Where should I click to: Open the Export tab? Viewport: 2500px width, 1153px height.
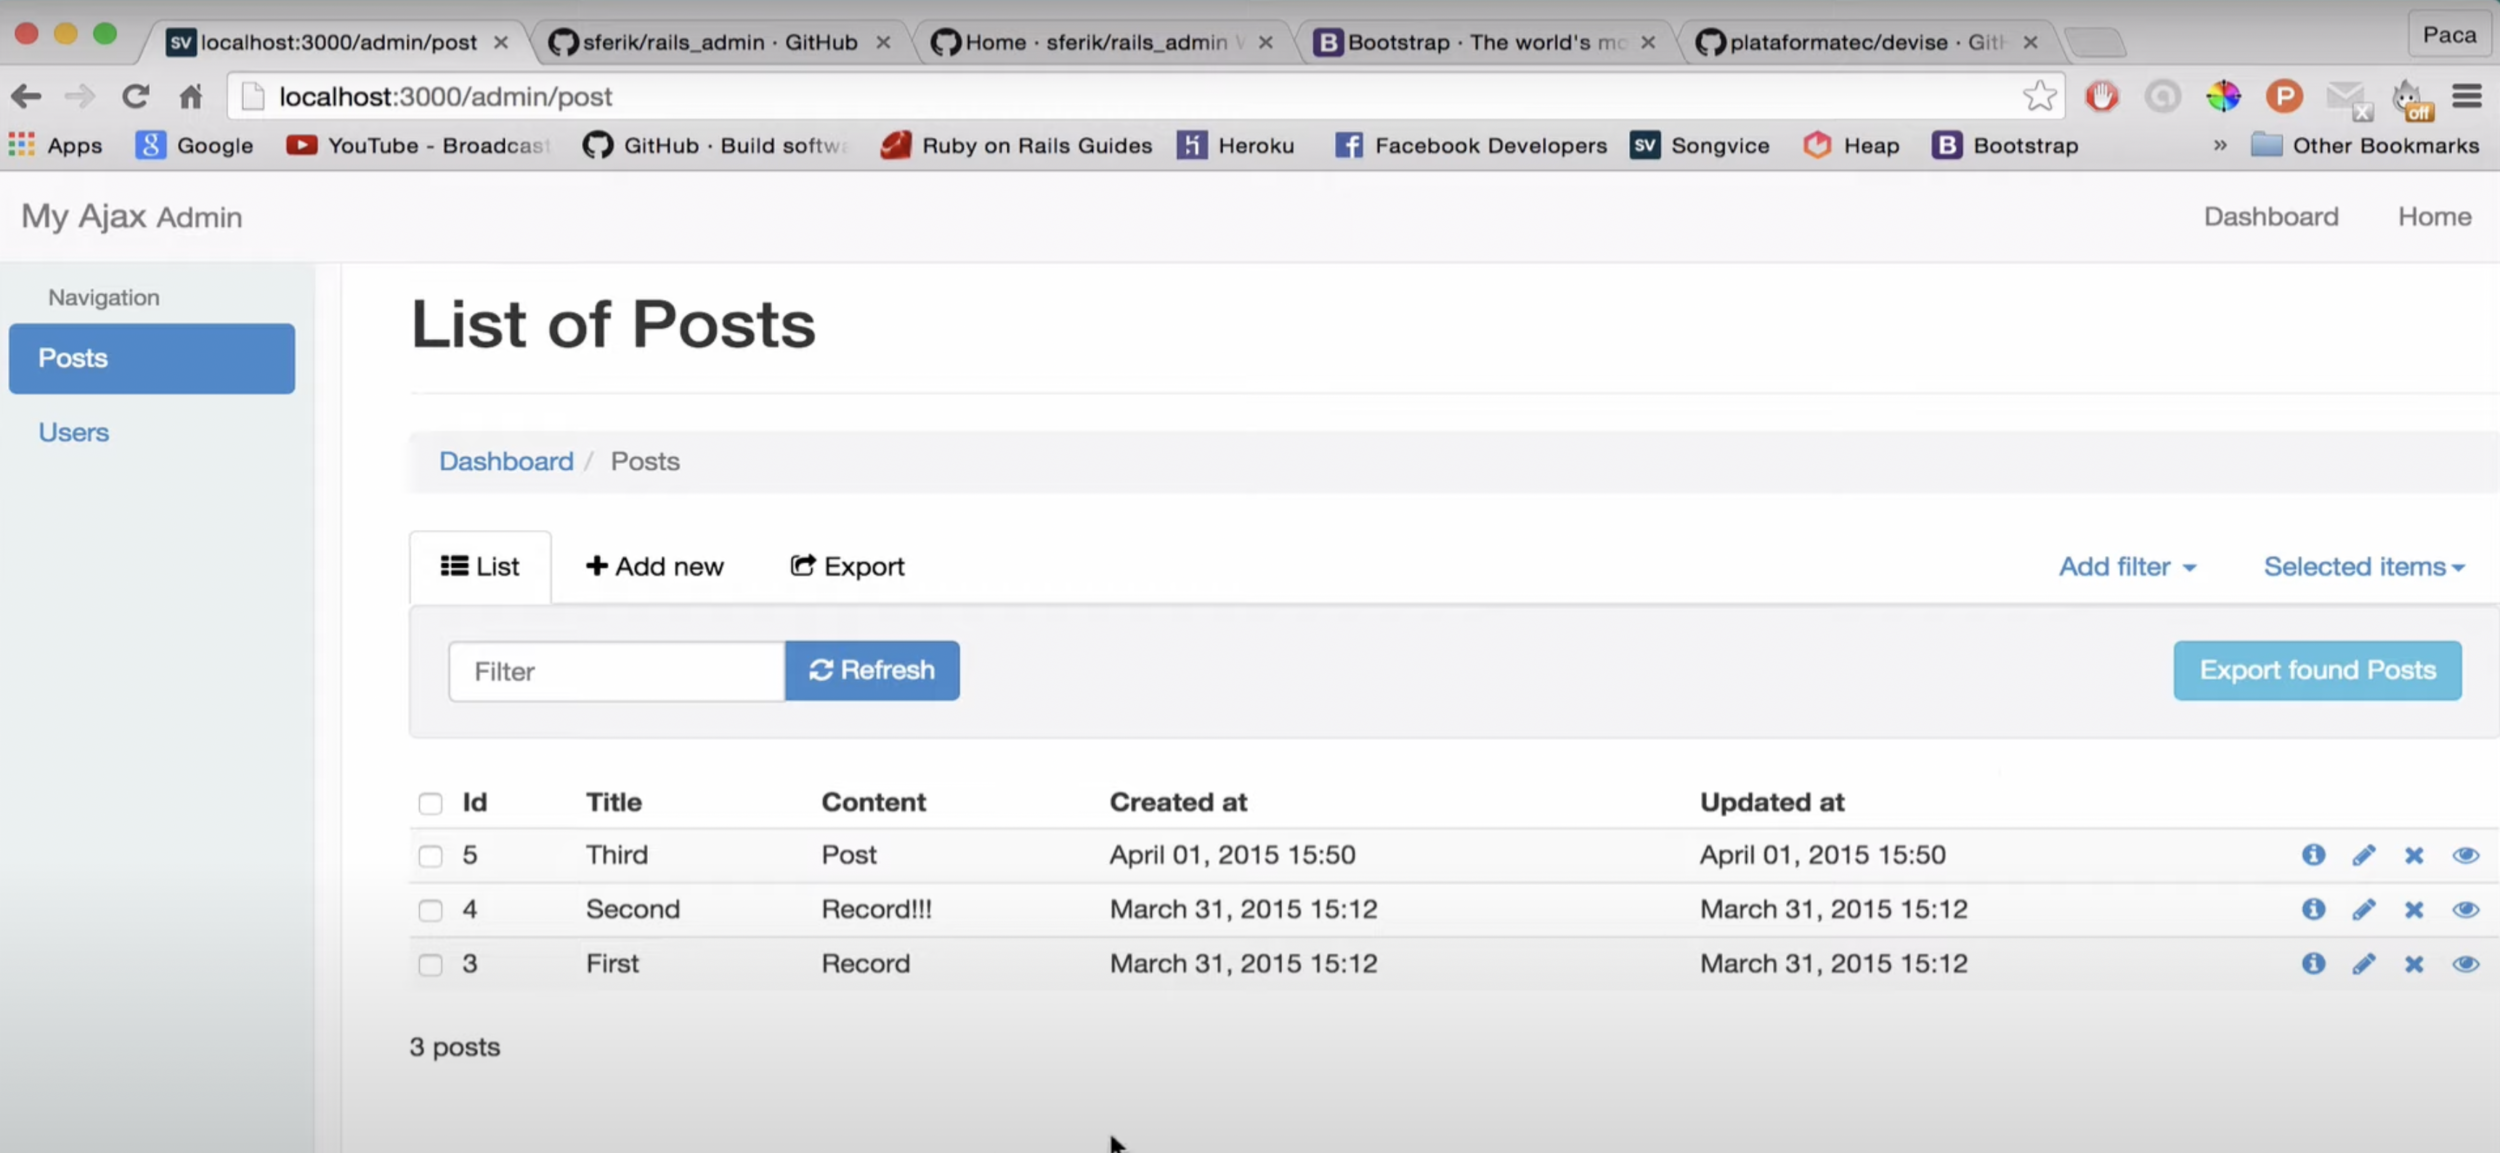click(847, 567)
